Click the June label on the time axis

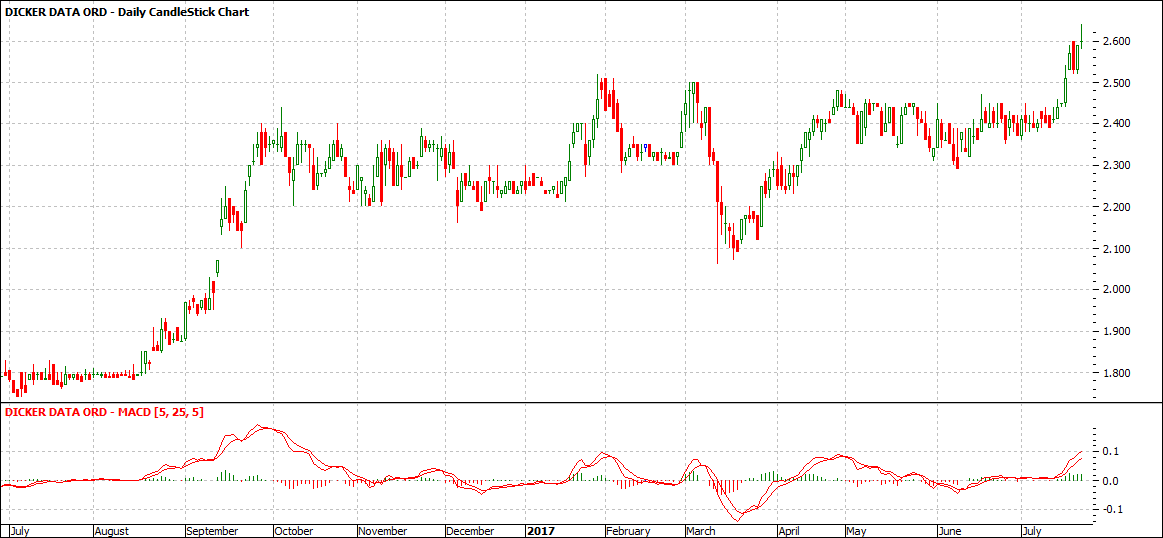(x=949, y=531)
